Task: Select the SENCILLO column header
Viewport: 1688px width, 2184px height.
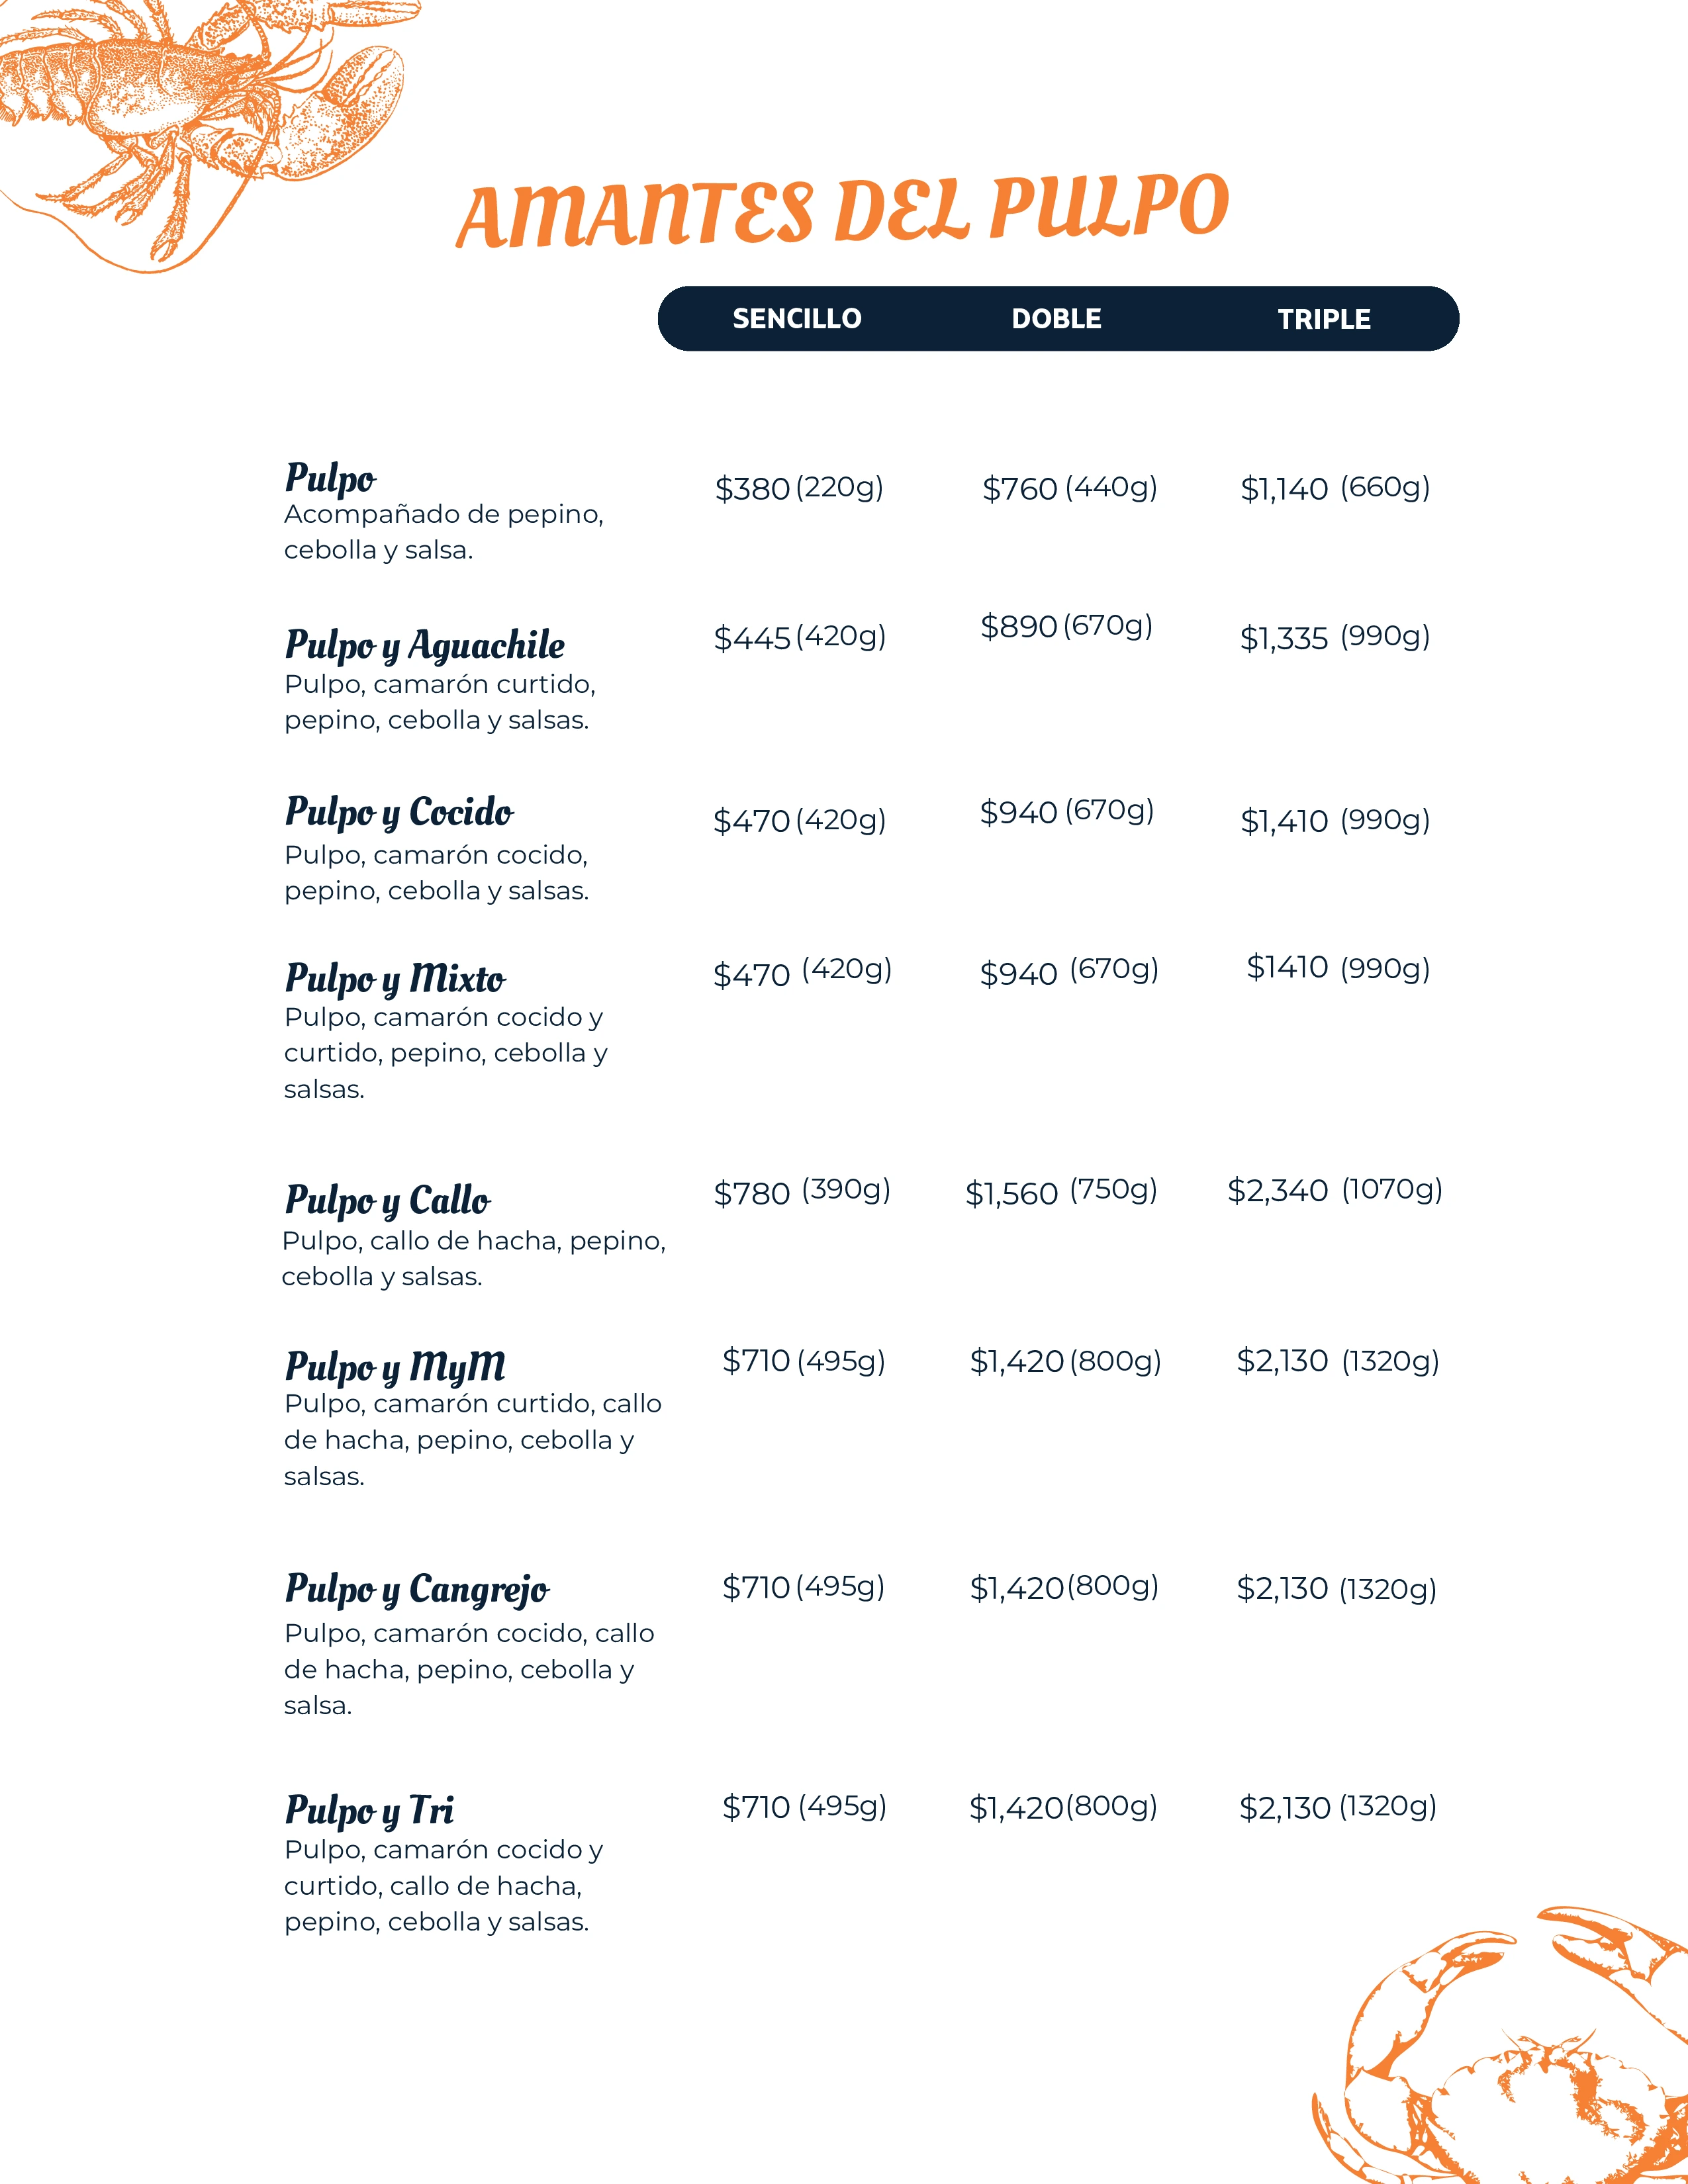Action: point(797,319)
